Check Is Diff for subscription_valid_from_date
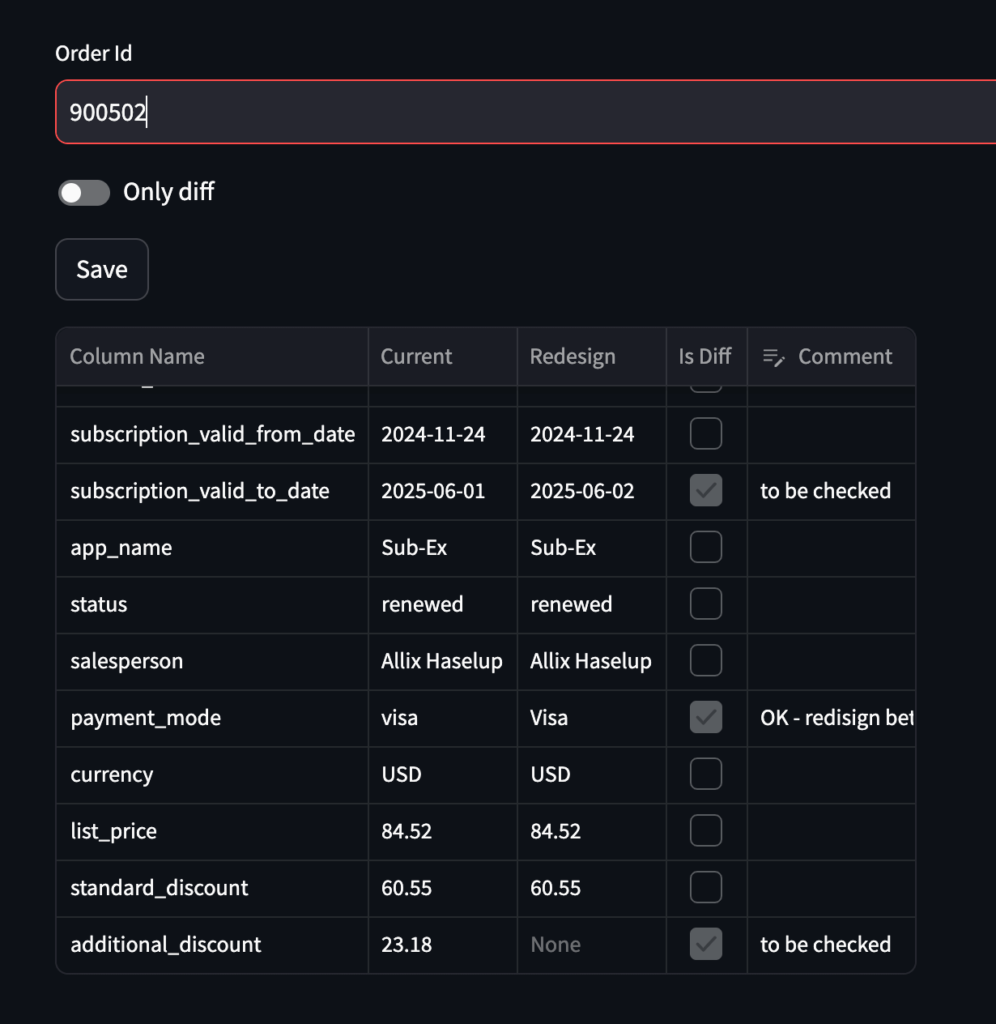This screenshot has height=1024, width=996. click(706, 434)
